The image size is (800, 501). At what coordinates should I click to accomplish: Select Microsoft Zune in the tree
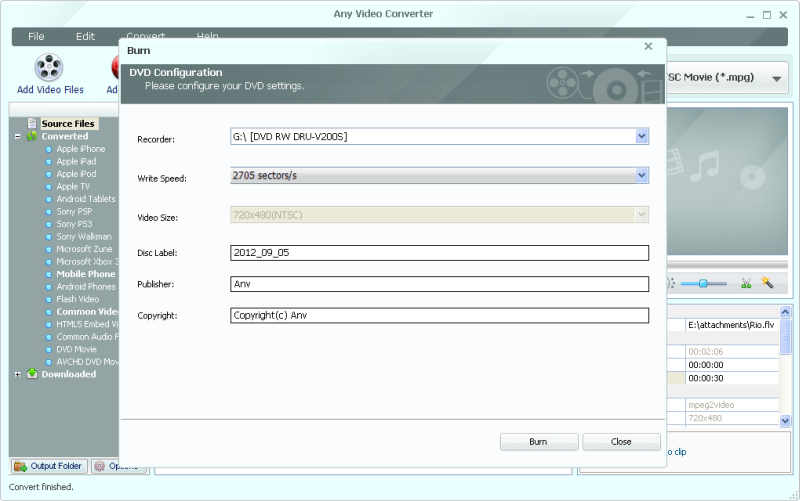(84, 249)
